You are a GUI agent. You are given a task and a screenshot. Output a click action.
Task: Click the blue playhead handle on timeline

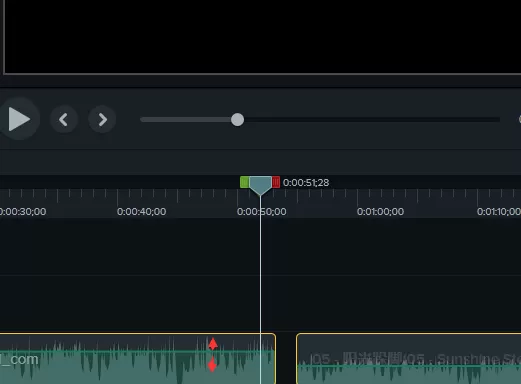tap(260, 185)
